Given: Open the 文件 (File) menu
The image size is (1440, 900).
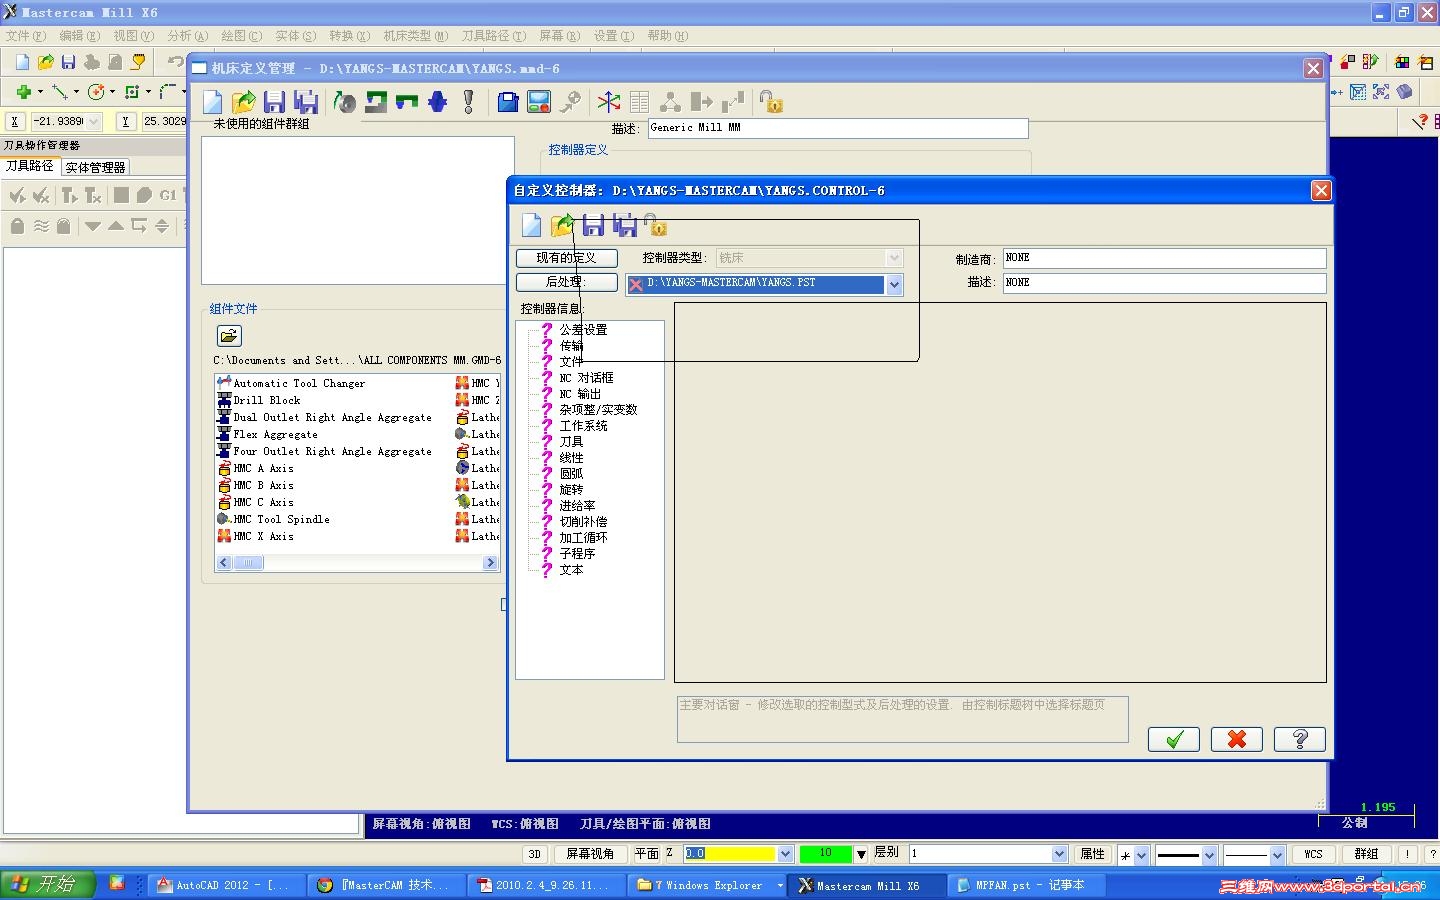Looking at the screenshot, I should tap(25, 35).
